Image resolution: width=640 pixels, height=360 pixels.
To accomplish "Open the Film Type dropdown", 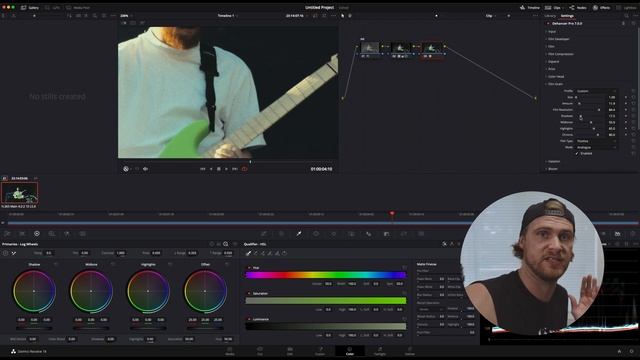I will click(x=596, y=141).
